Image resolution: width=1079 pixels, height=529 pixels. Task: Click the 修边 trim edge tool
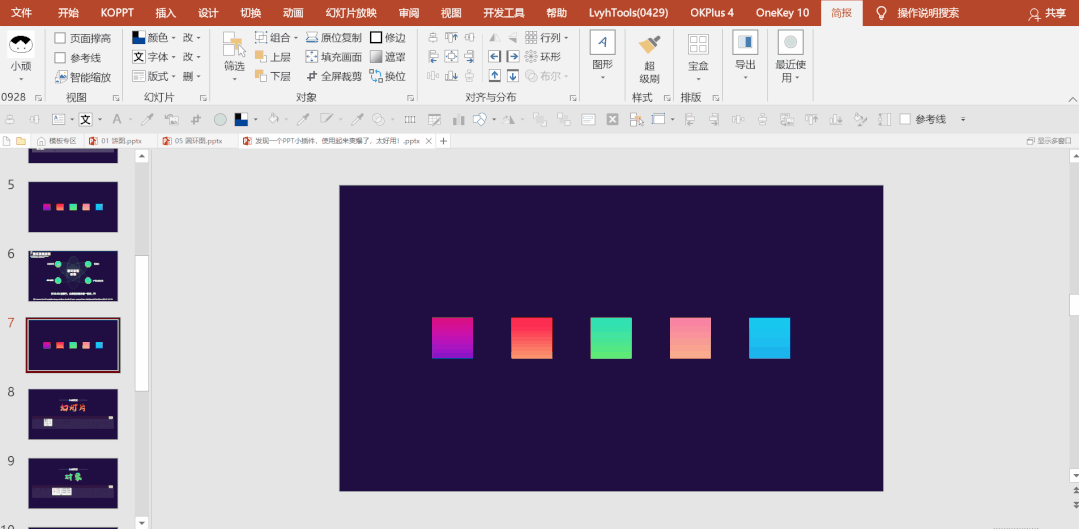pos(387,38)
